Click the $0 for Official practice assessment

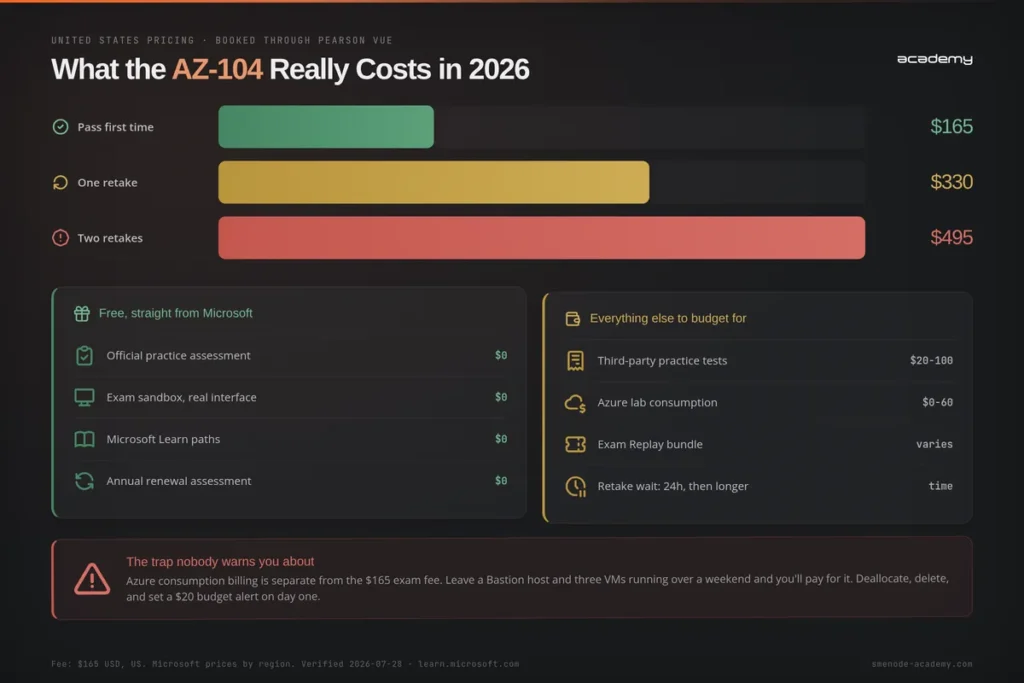tap(501, 355)
